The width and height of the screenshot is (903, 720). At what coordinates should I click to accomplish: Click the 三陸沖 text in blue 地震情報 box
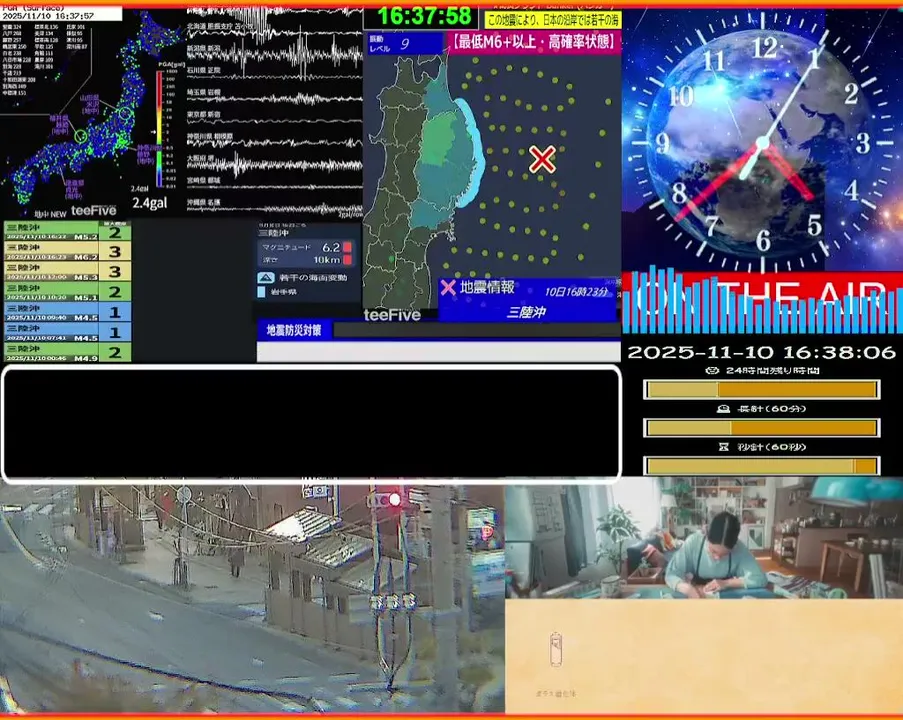click(525, 312)
